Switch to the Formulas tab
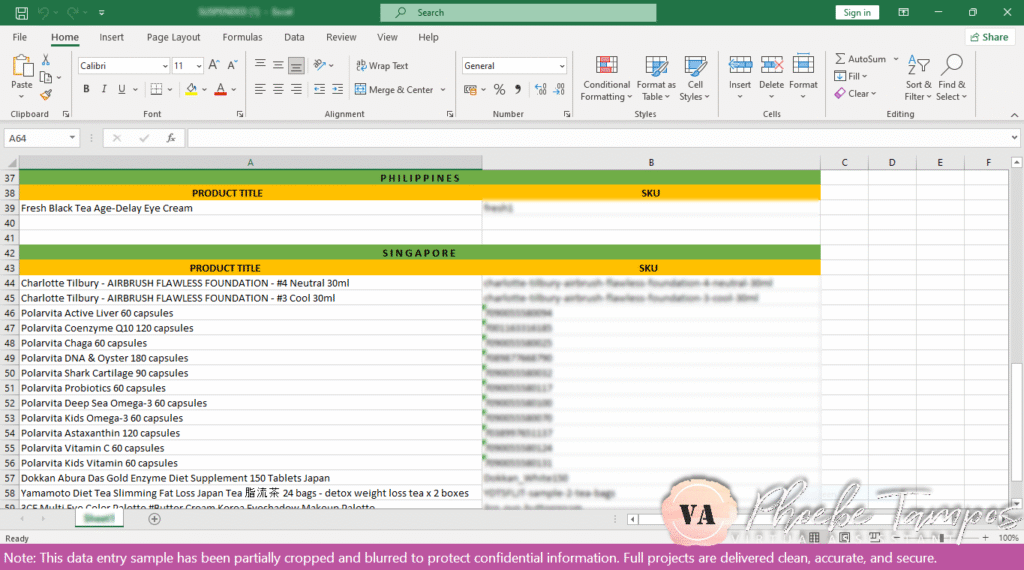The height and width of the screenshot is (570, 1024). pos(242,37)
